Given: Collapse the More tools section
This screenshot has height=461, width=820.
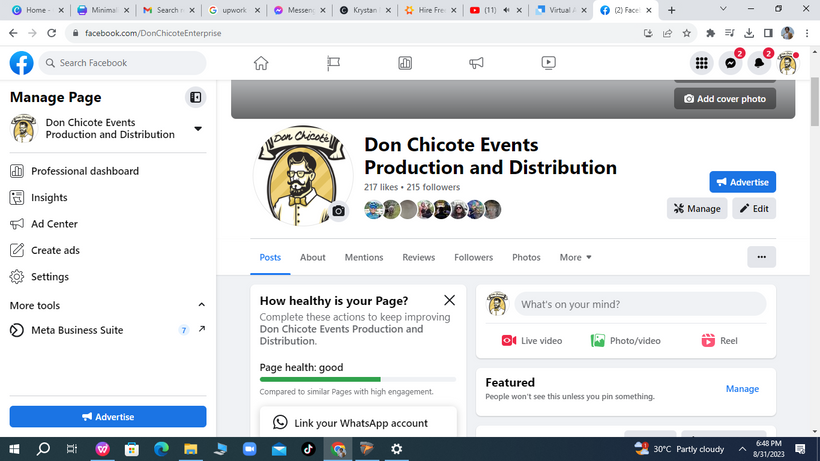Looking at the screenshot, I should (x=201, y=305).
